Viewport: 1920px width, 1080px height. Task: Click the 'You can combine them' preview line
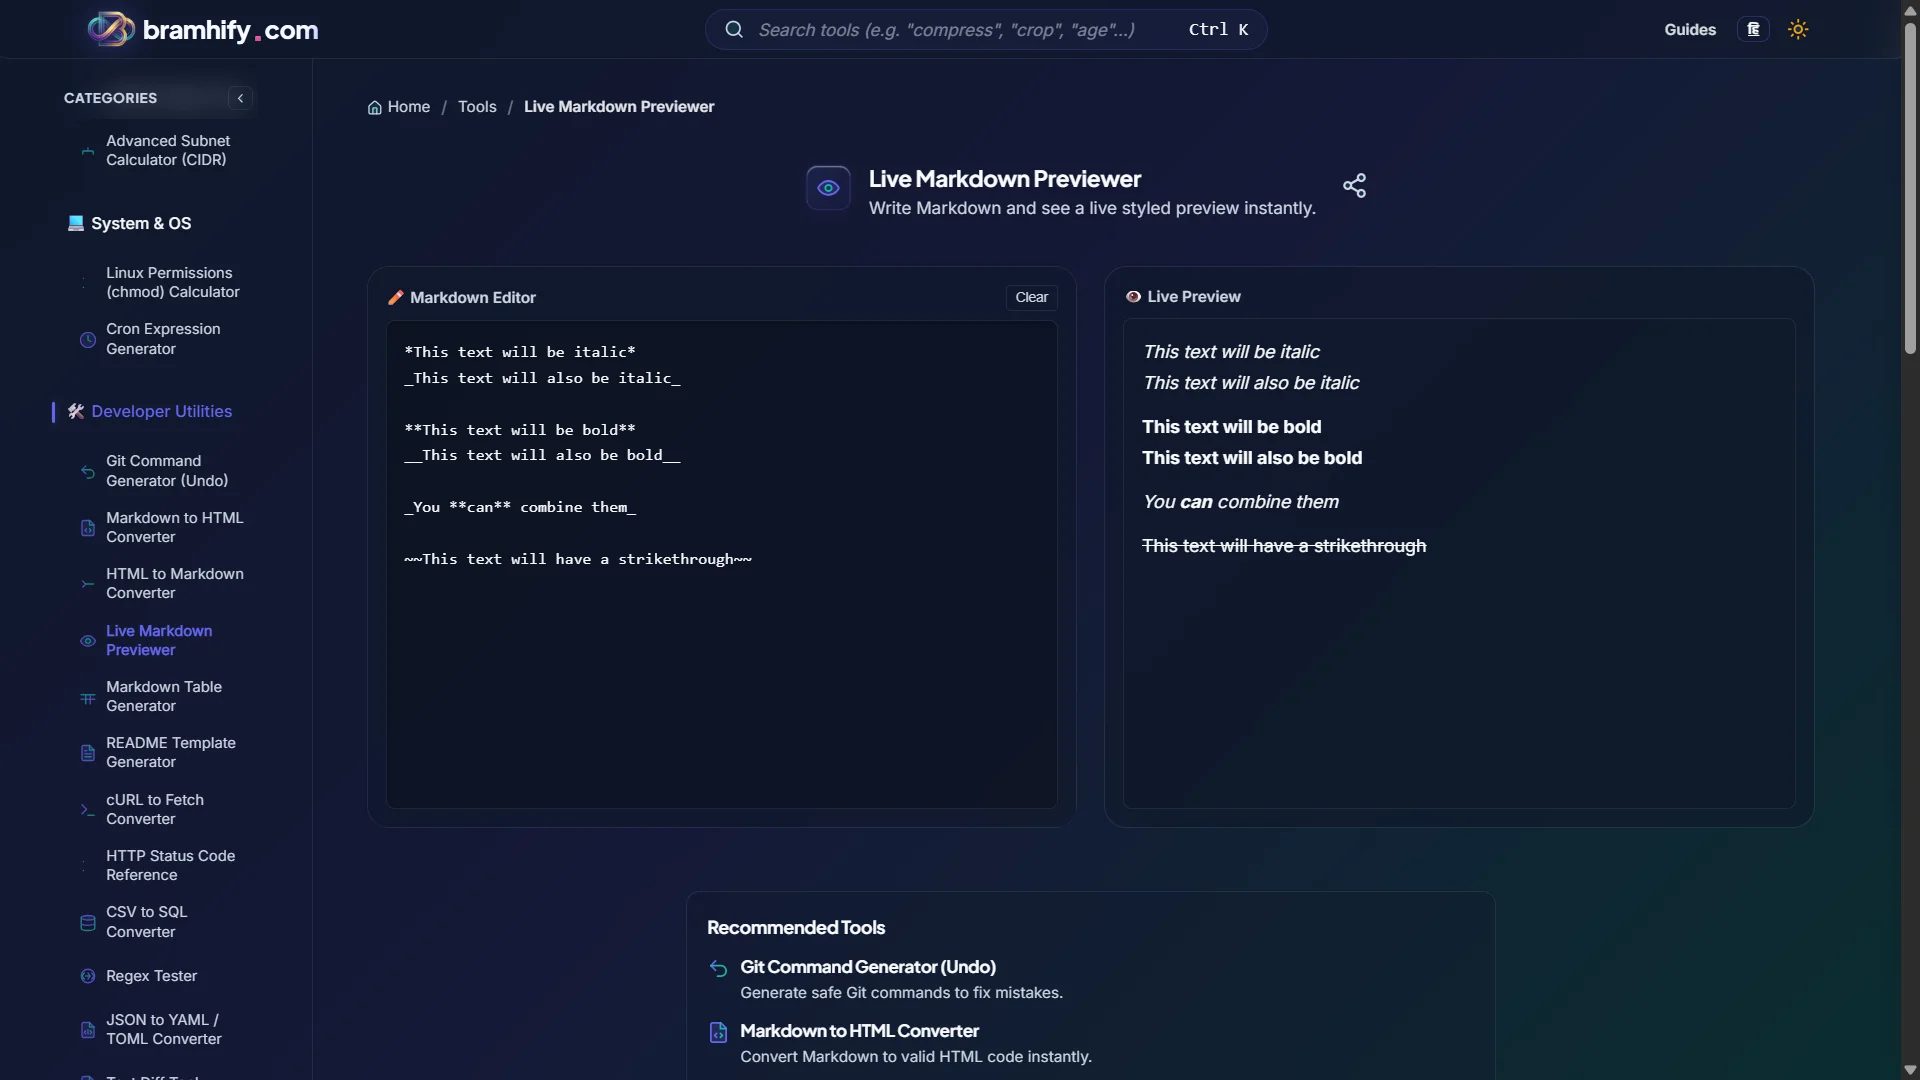pyautogui.click(x=1241, y=502)
